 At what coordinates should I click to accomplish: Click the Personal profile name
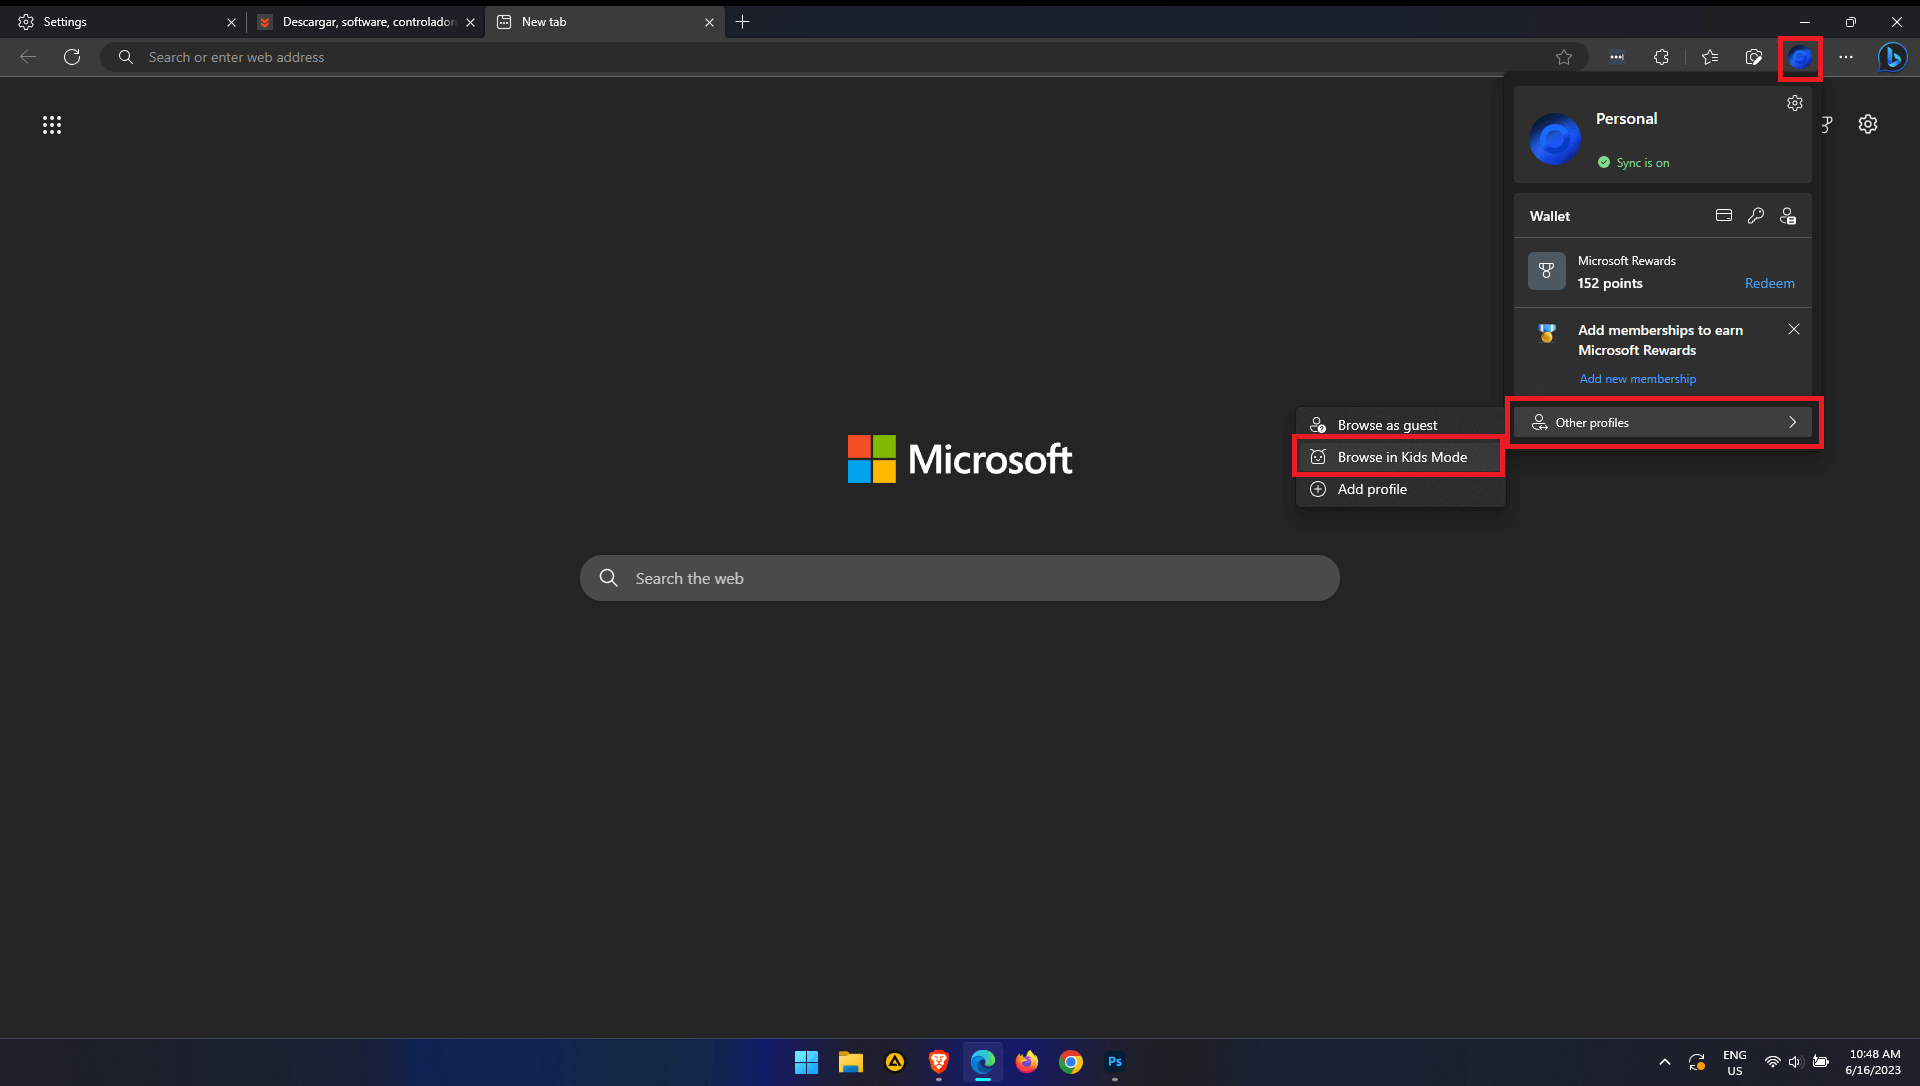point(1626,119)
